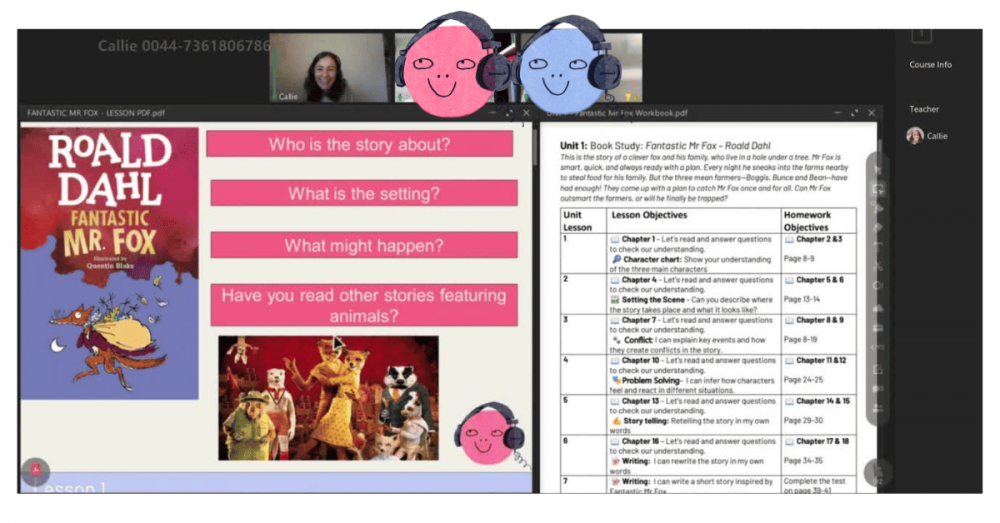
Task: Click 'Chapter 7' in lesson 3 objectives
Action: [639, 320]
